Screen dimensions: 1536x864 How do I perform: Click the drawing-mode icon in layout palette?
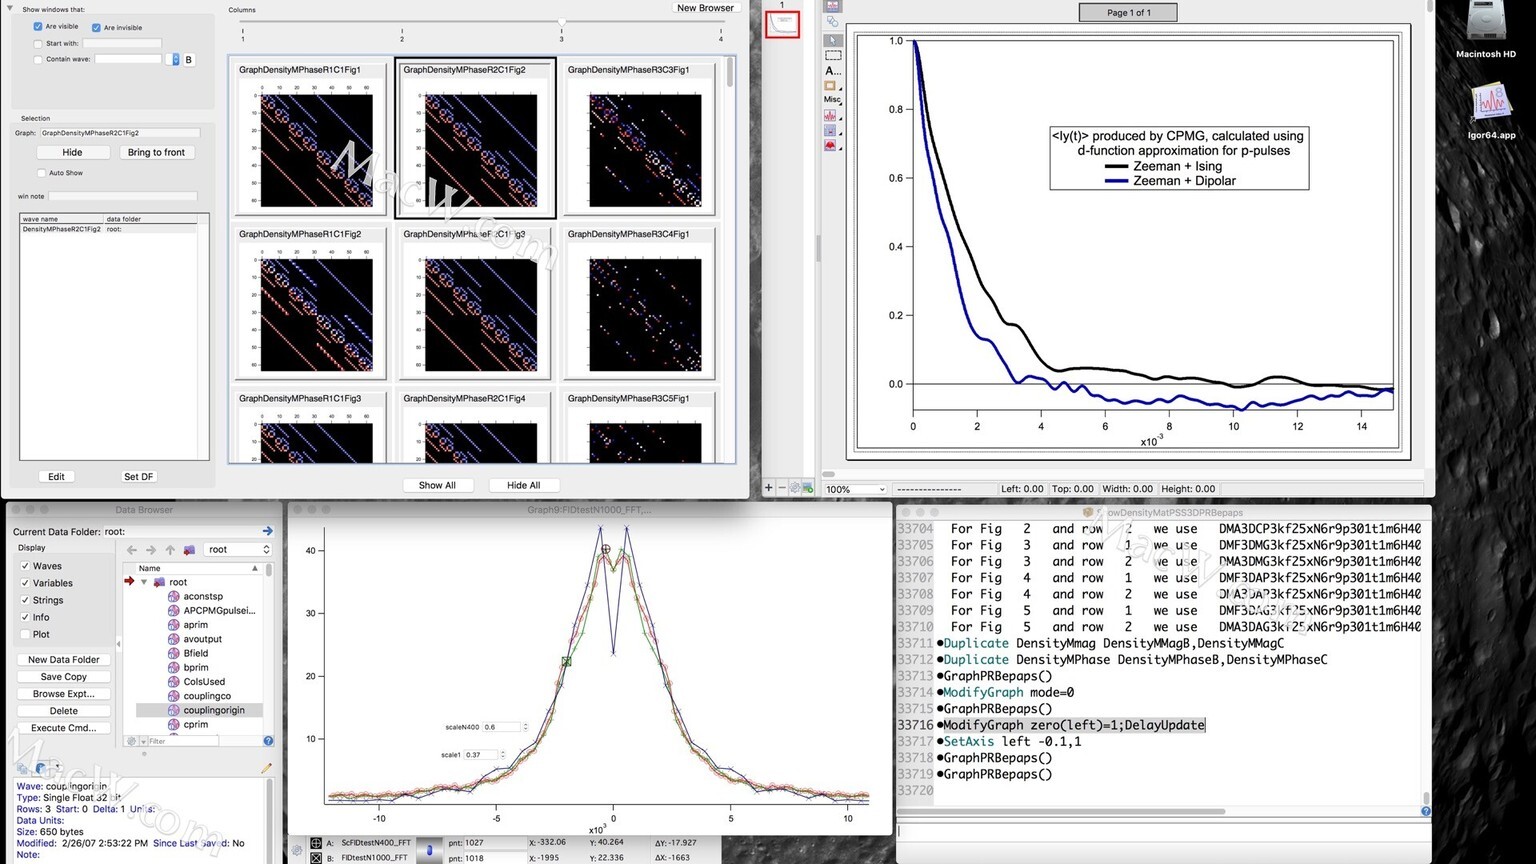click(x=832, y=21)
